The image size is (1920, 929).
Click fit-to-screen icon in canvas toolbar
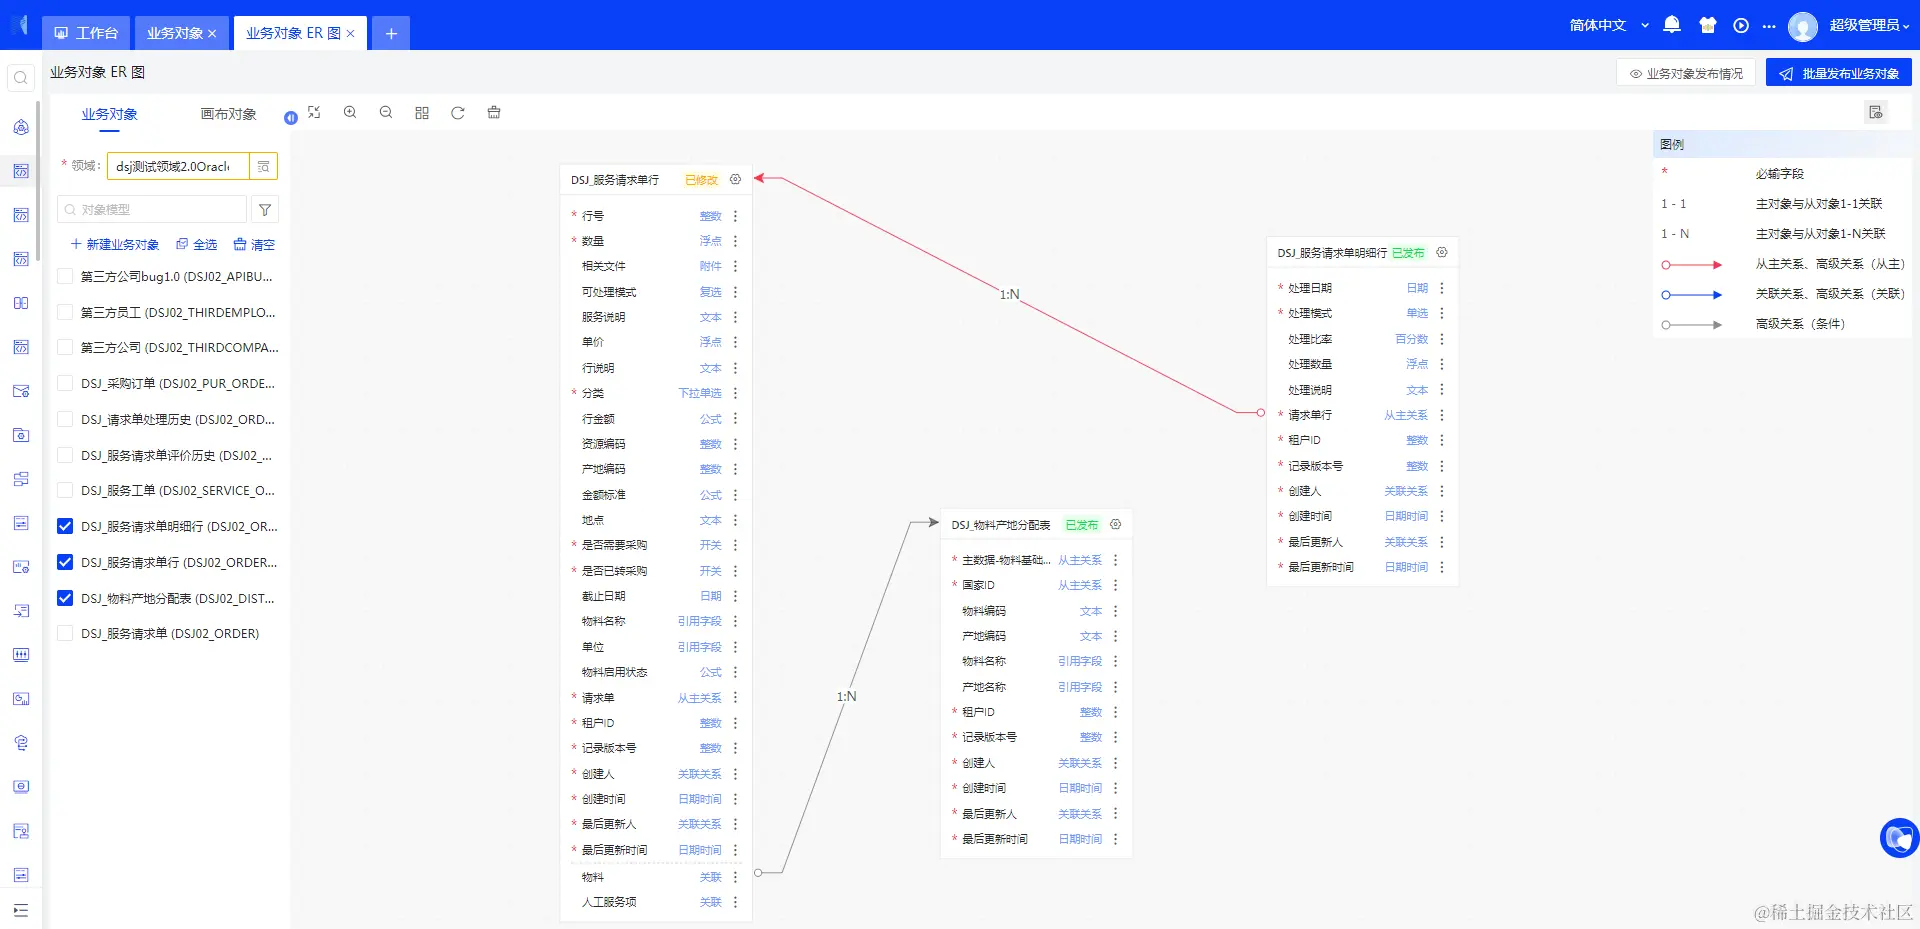coord(314,113)
